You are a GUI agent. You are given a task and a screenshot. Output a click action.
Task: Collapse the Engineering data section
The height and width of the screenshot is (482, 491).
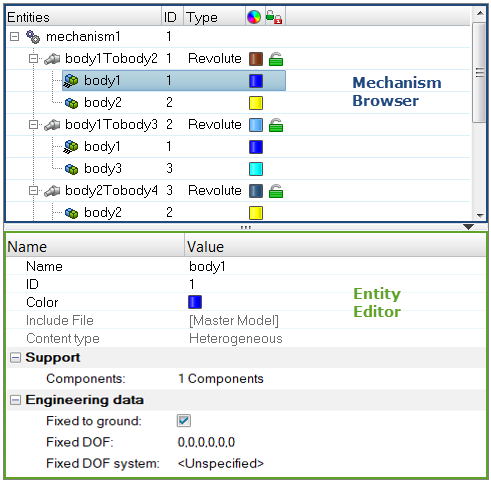pos(15,400)
